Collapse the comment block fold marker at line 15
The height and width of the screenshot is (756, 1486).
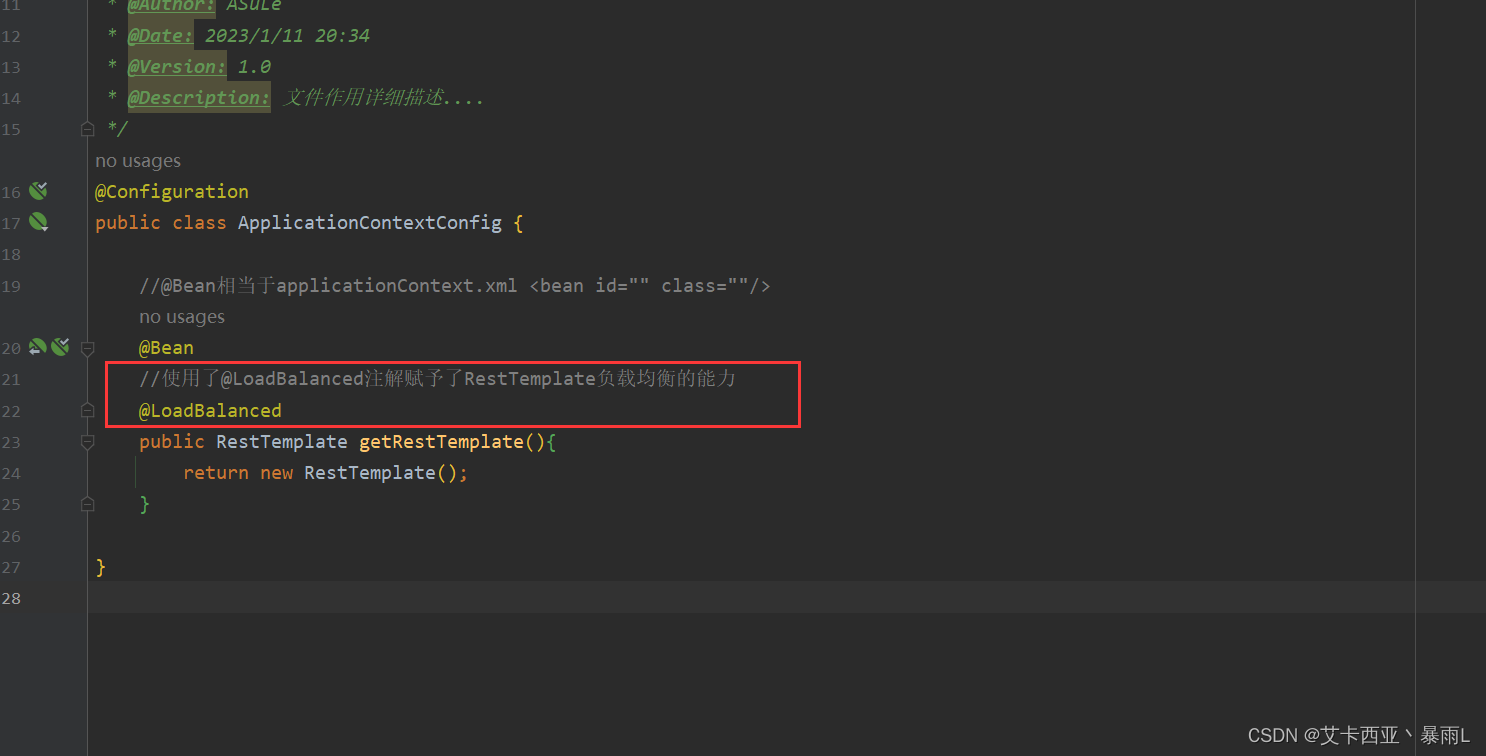tap(87, 129)
